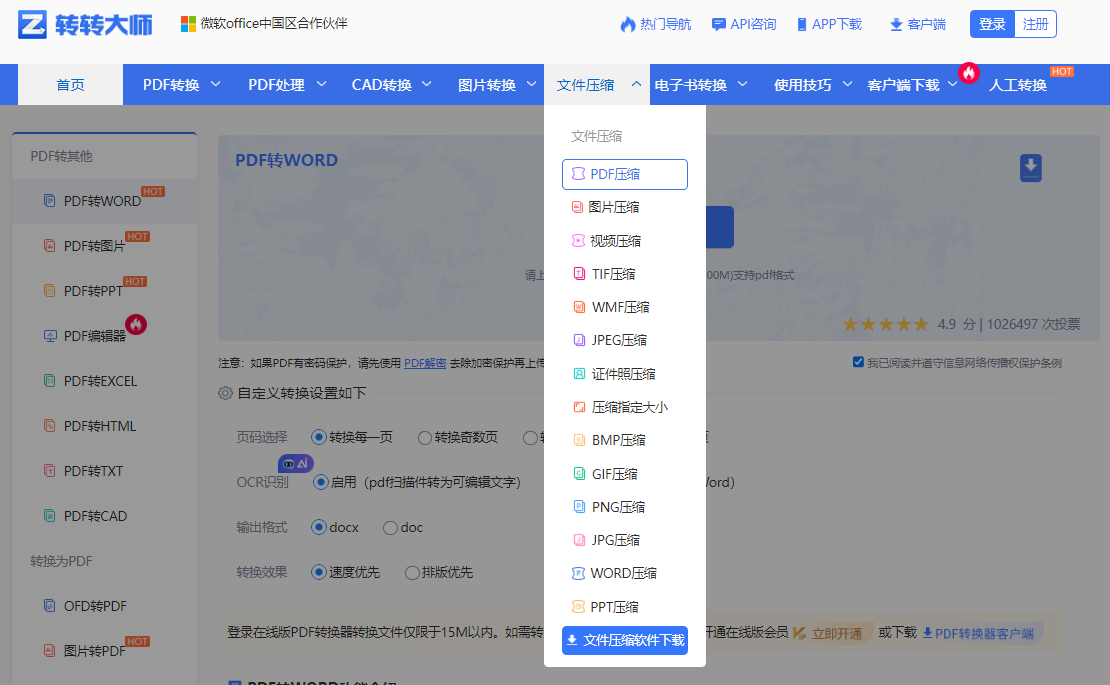This screenshot has height=685, width=1110.
Task: Click the 登录 button
Action: click(991, 23)
